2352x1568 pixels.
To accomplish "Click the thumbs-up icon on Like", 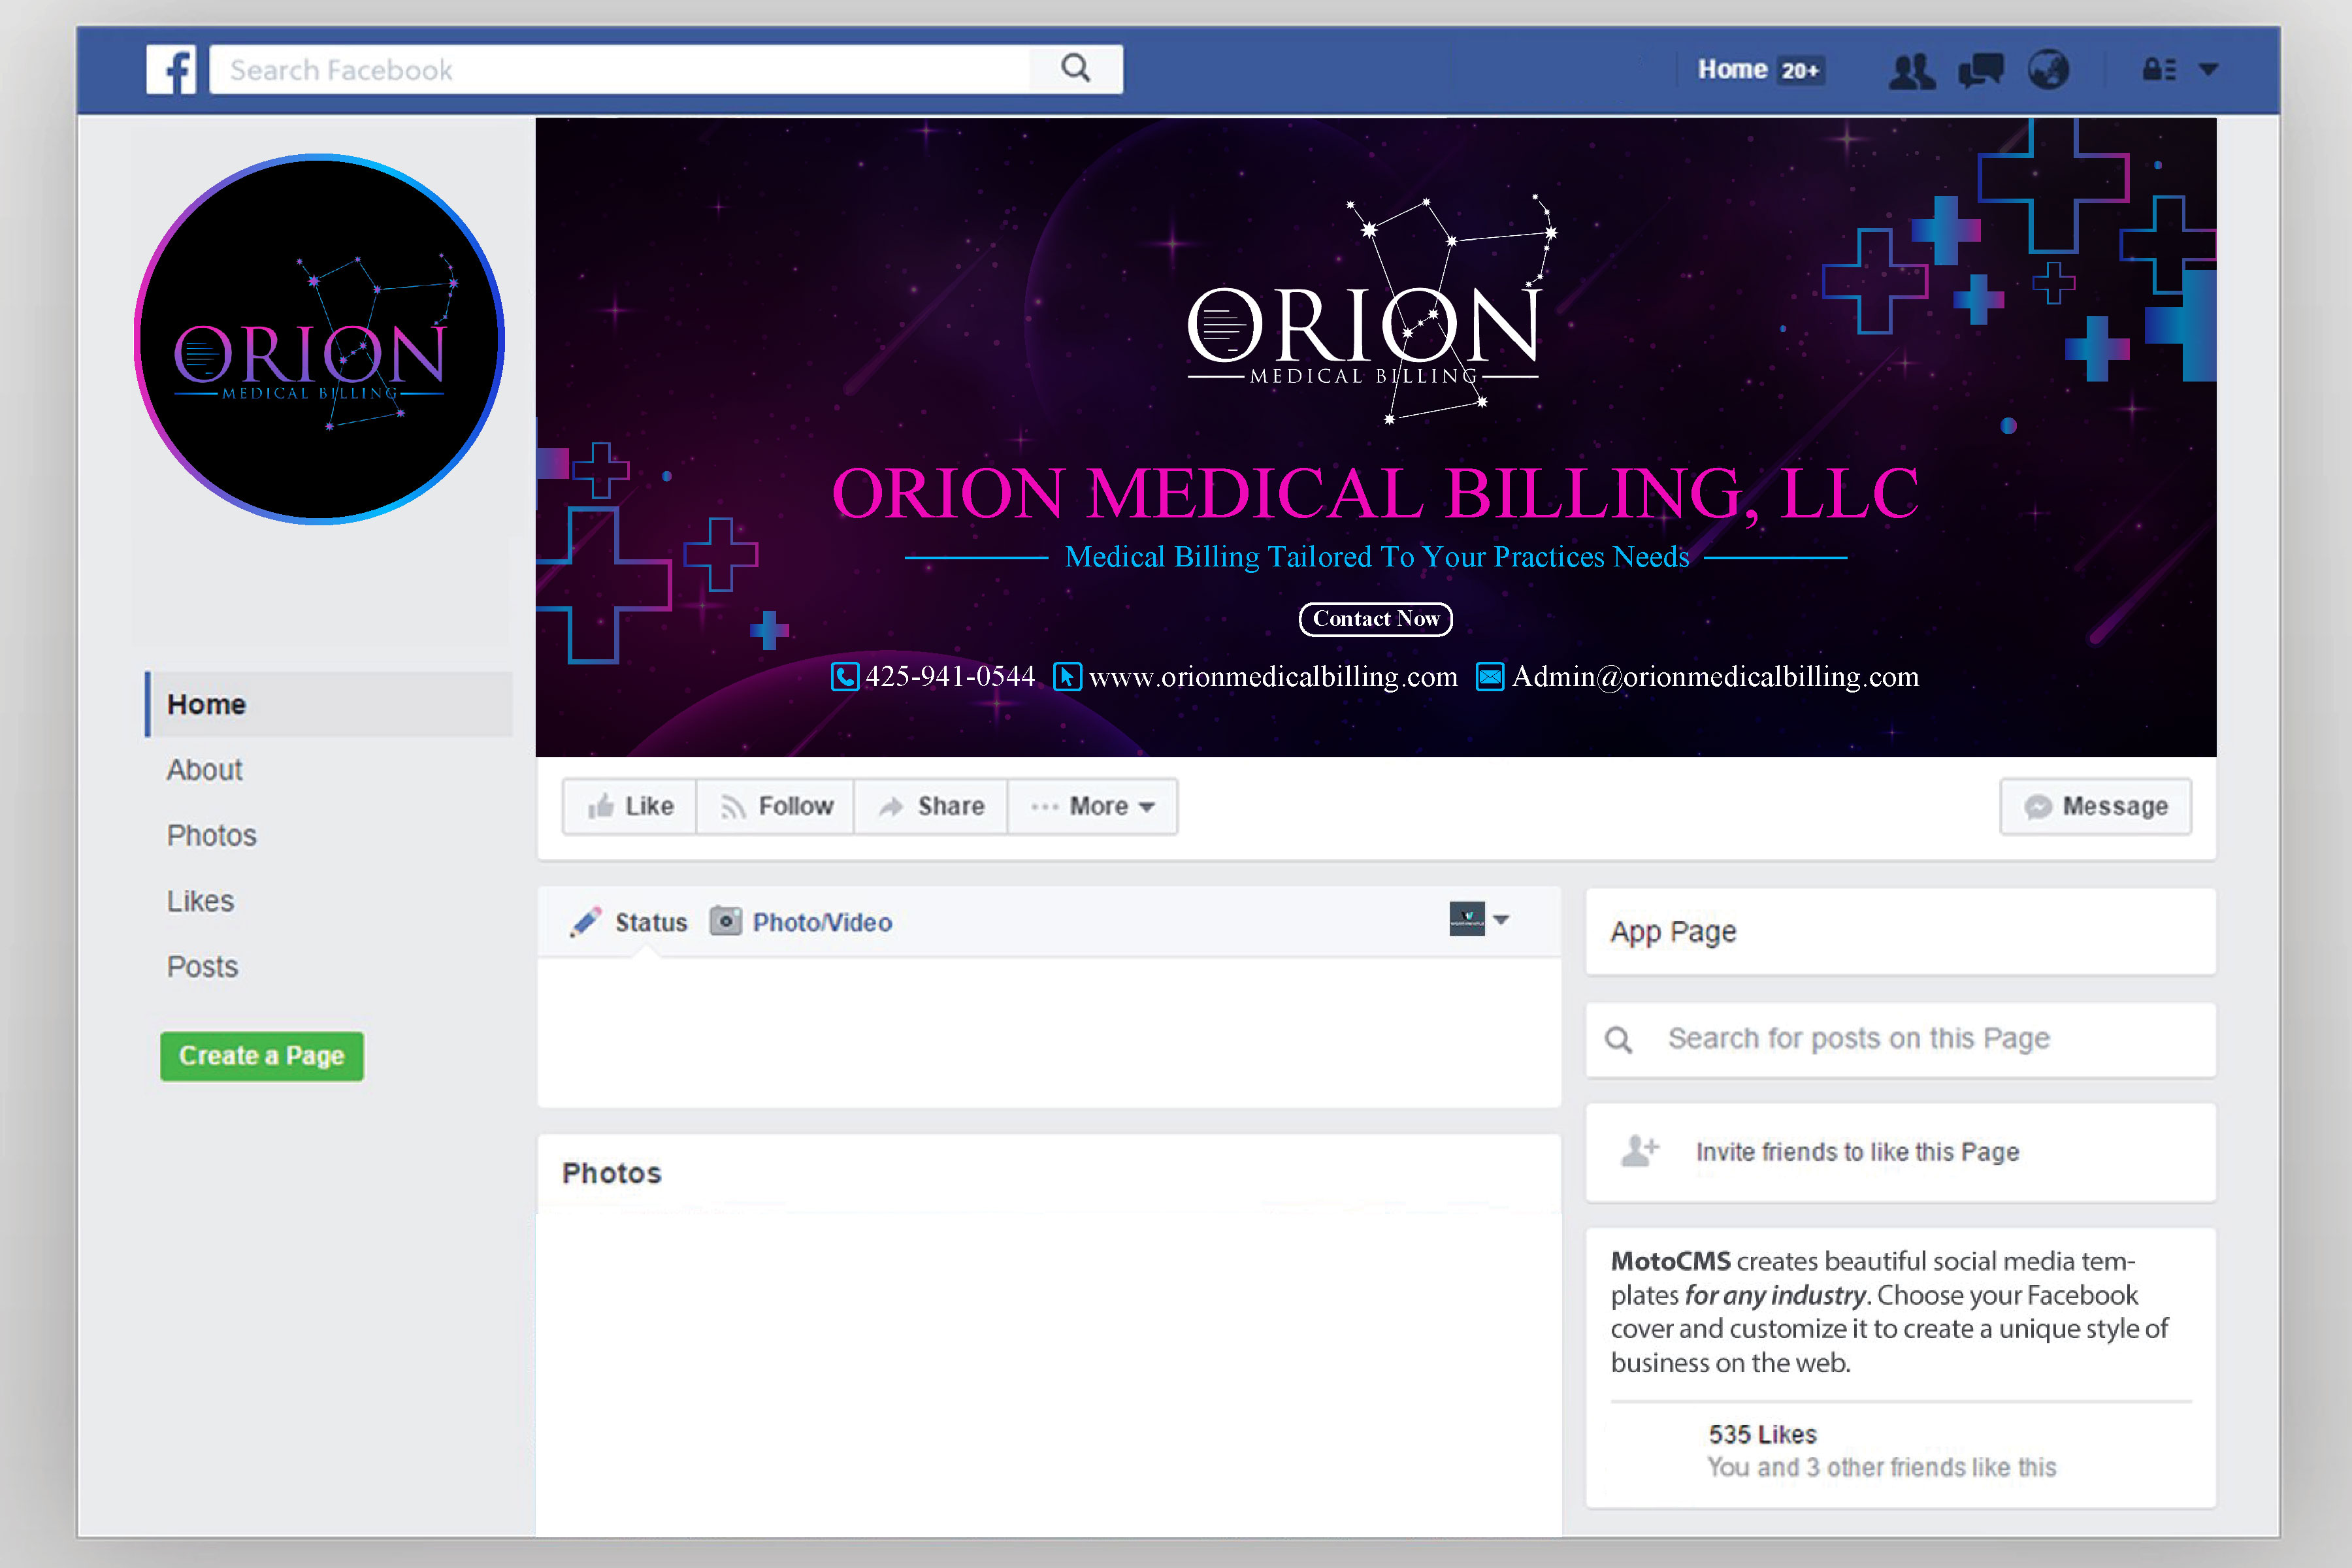I will click(600, 806).
